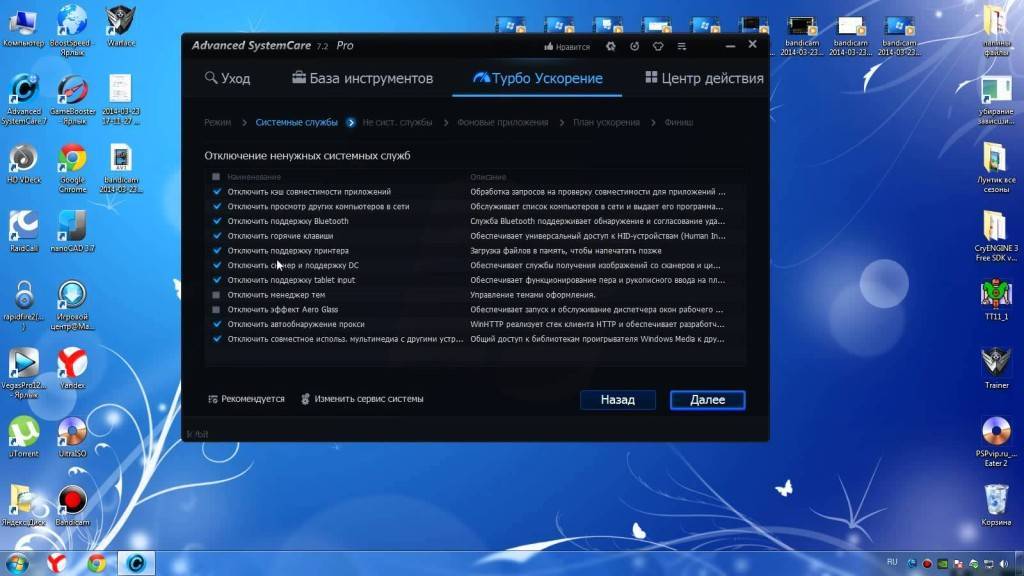The width and height of the screenshot is (1024, 576).
Task: Click Изменить сервис системы
Action: pos(362,399)
